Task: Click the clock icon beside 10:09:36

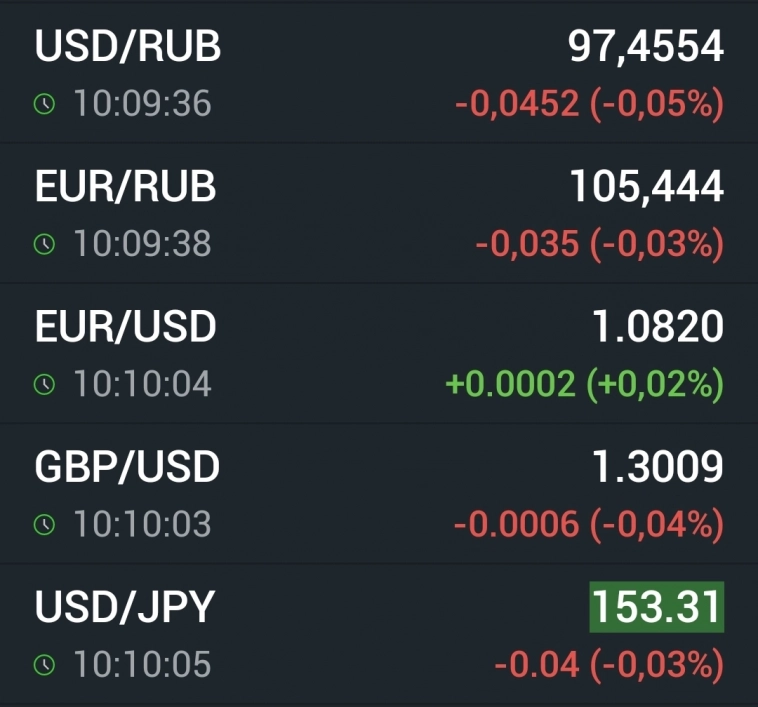Action: pos(43,104)
